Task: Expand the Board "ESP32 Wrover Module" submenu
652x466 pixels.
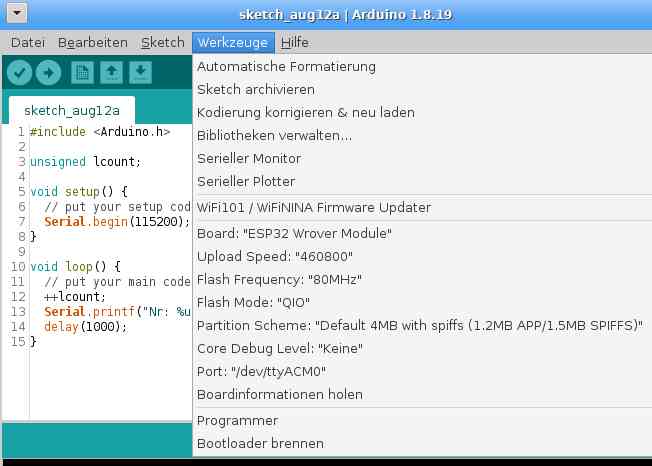Action: pos(422,234)
